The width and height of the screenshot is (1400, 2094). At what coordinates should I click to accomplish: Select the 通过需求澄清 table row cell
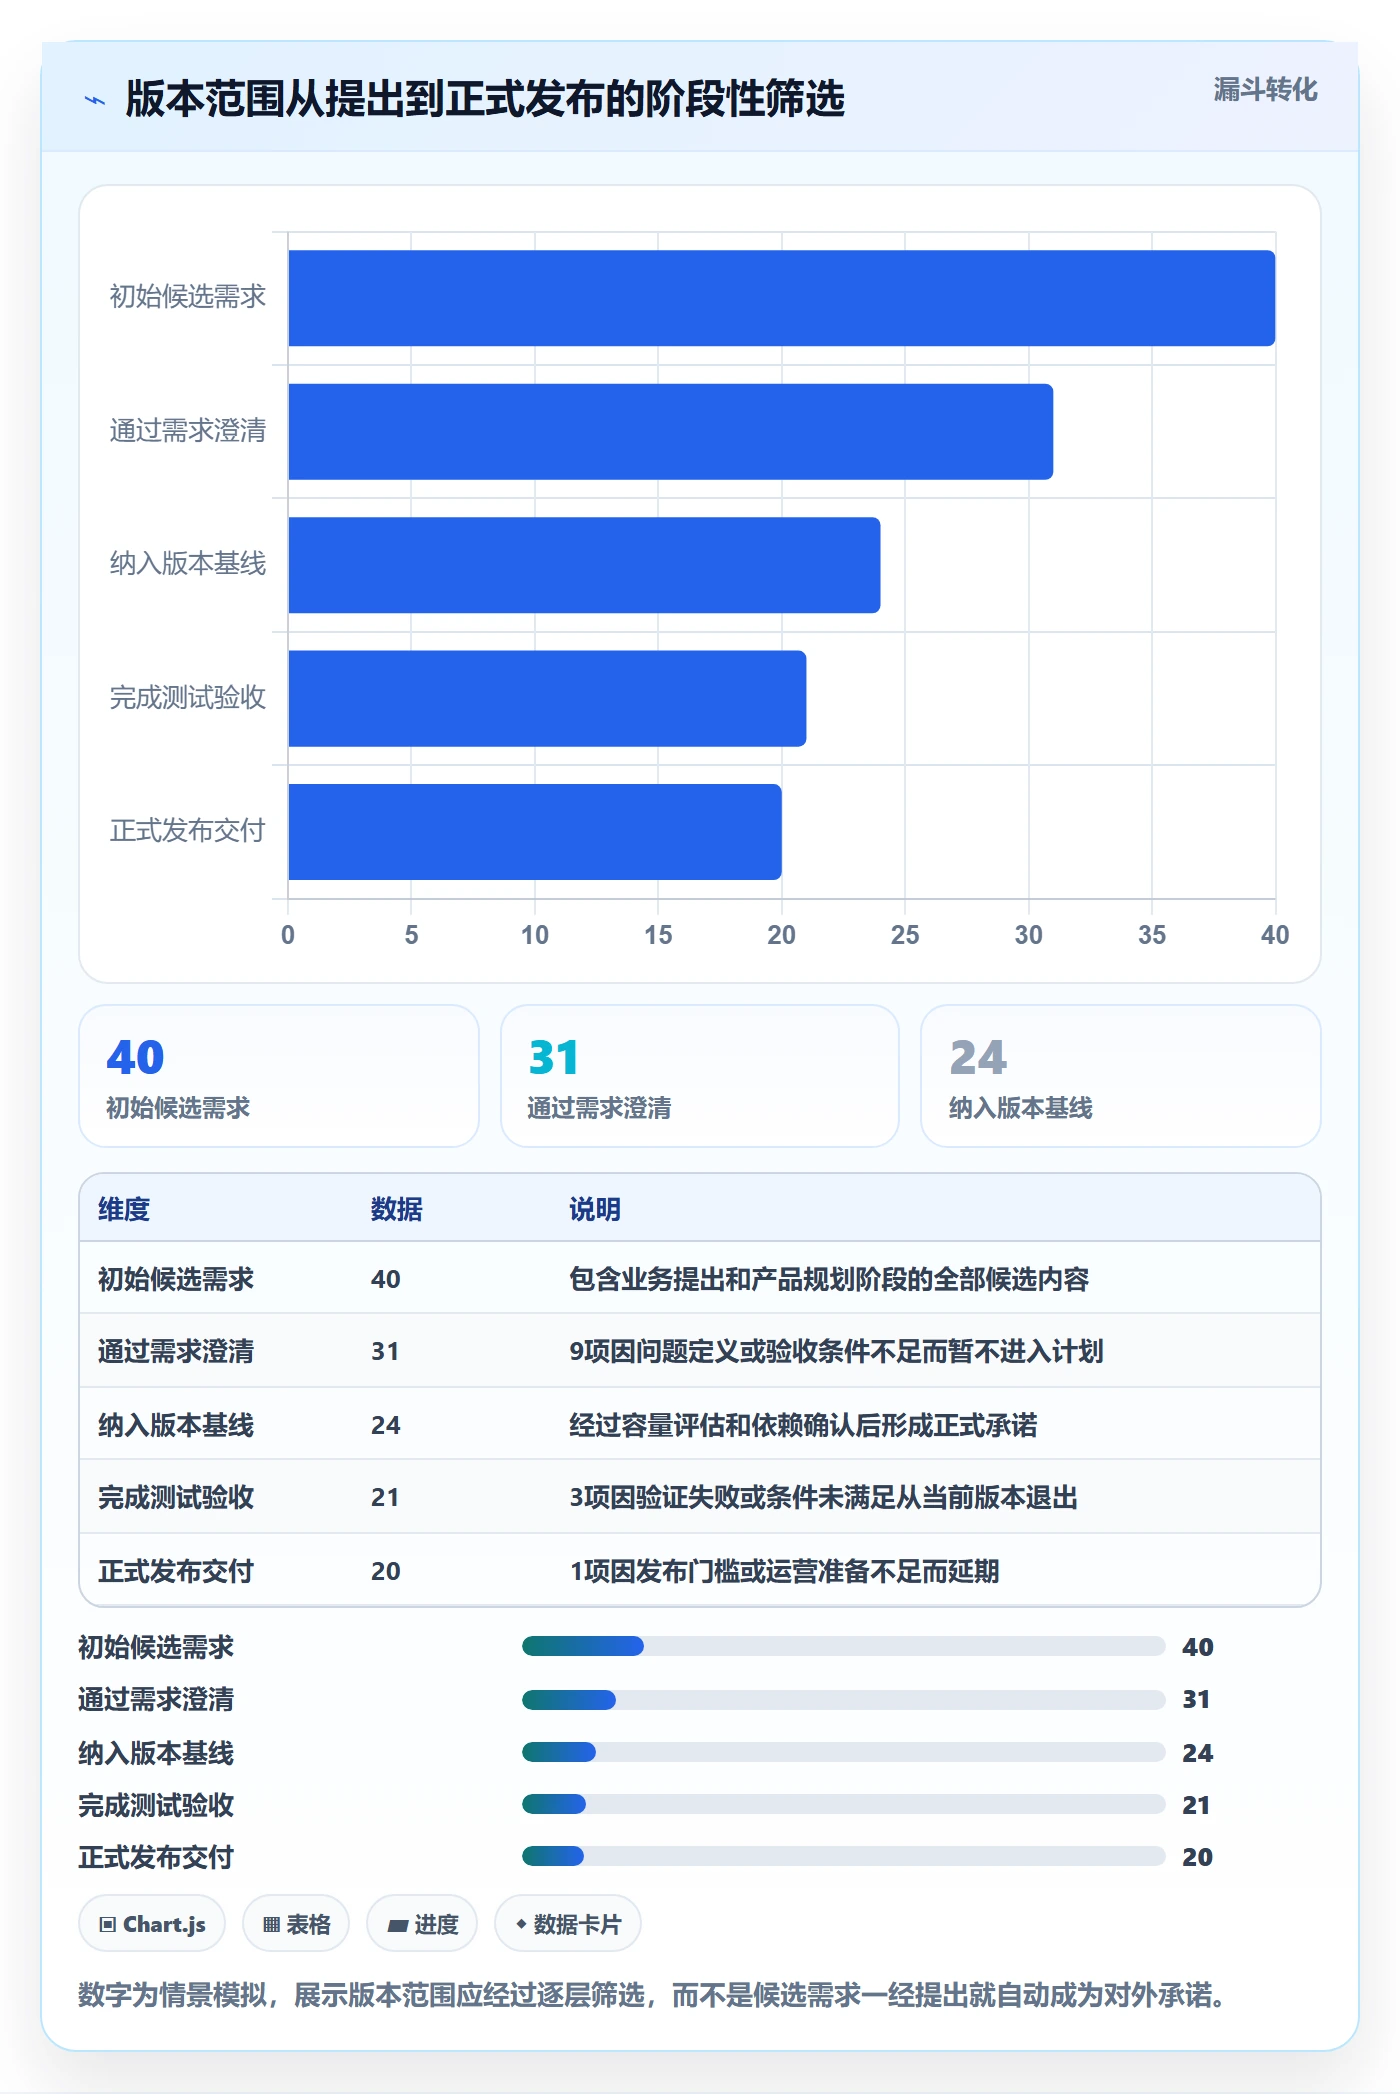point(176,1351)
